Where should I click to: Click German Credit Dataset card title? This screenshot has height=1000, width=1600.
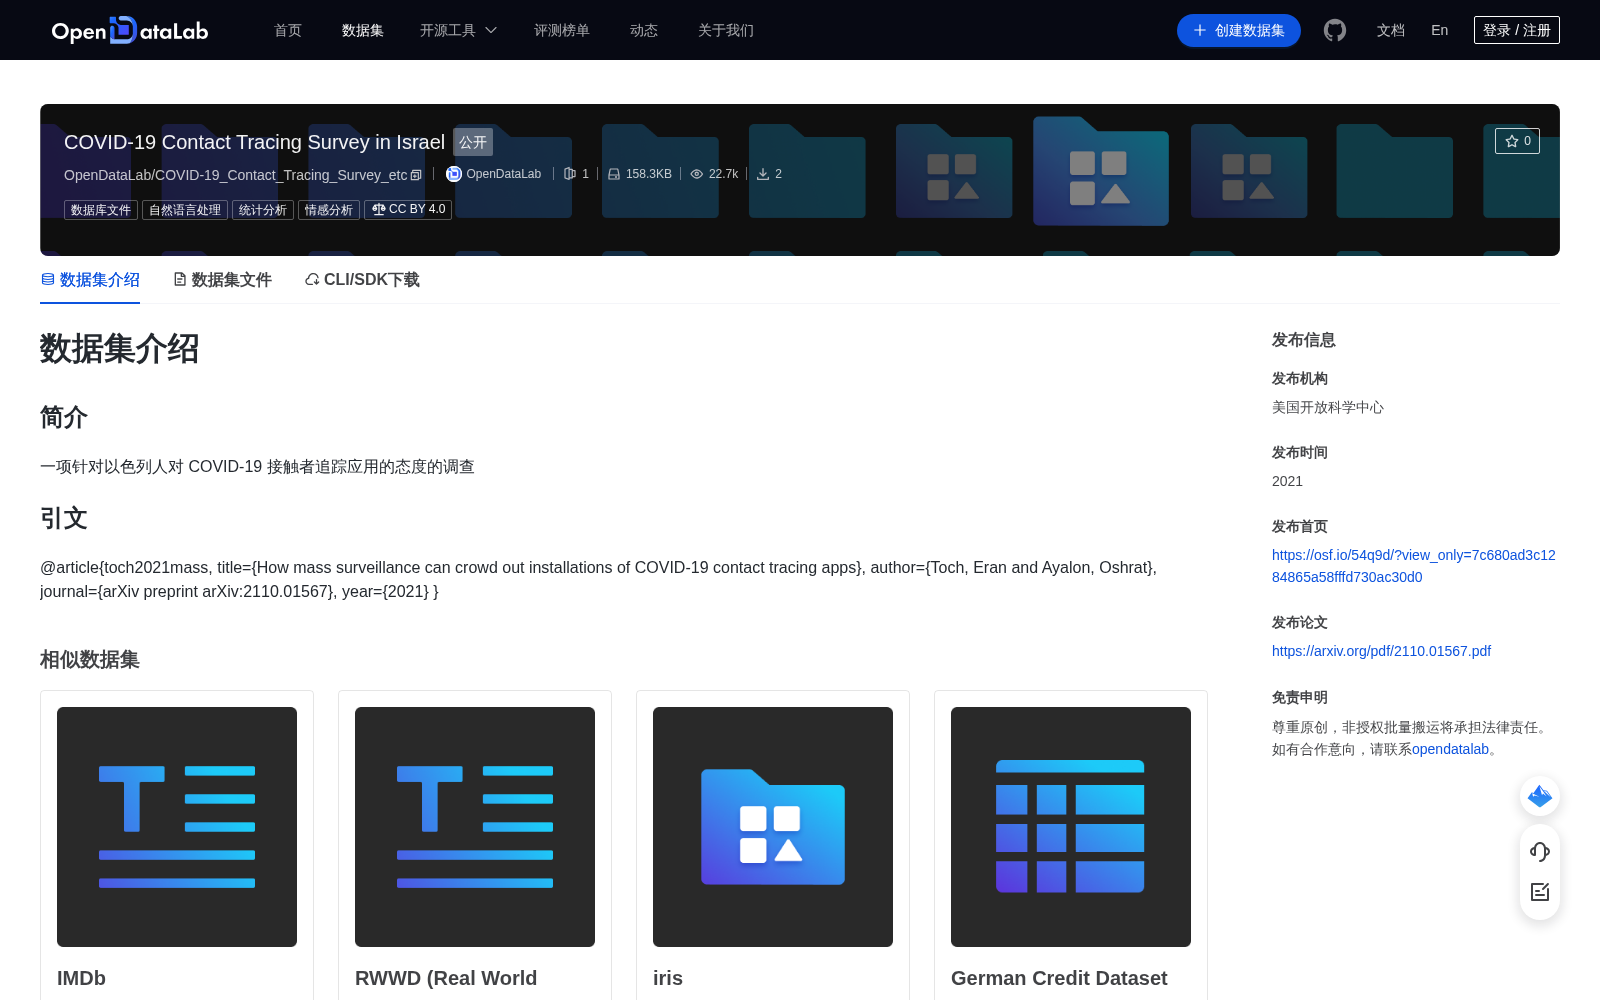[x=1059, y=978]
